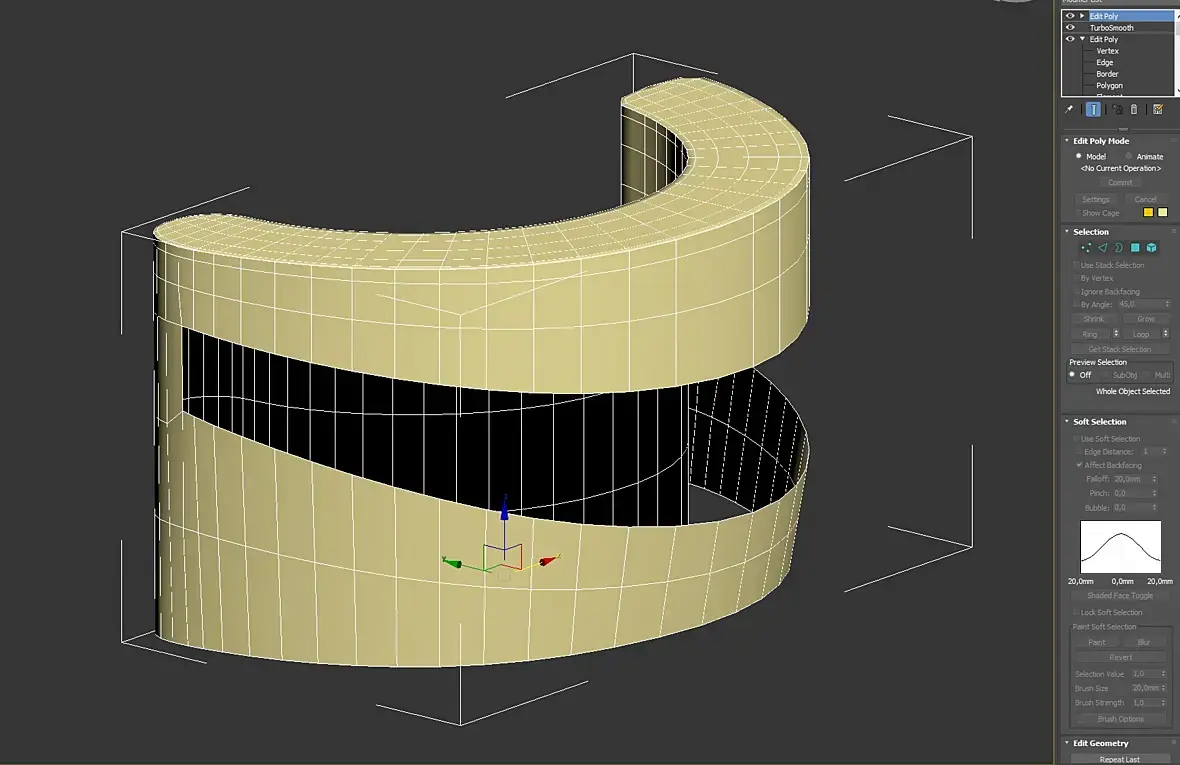Select Polygon in modifier stack
This screenshot has width=1180, height=765.
coord(1109,86)
